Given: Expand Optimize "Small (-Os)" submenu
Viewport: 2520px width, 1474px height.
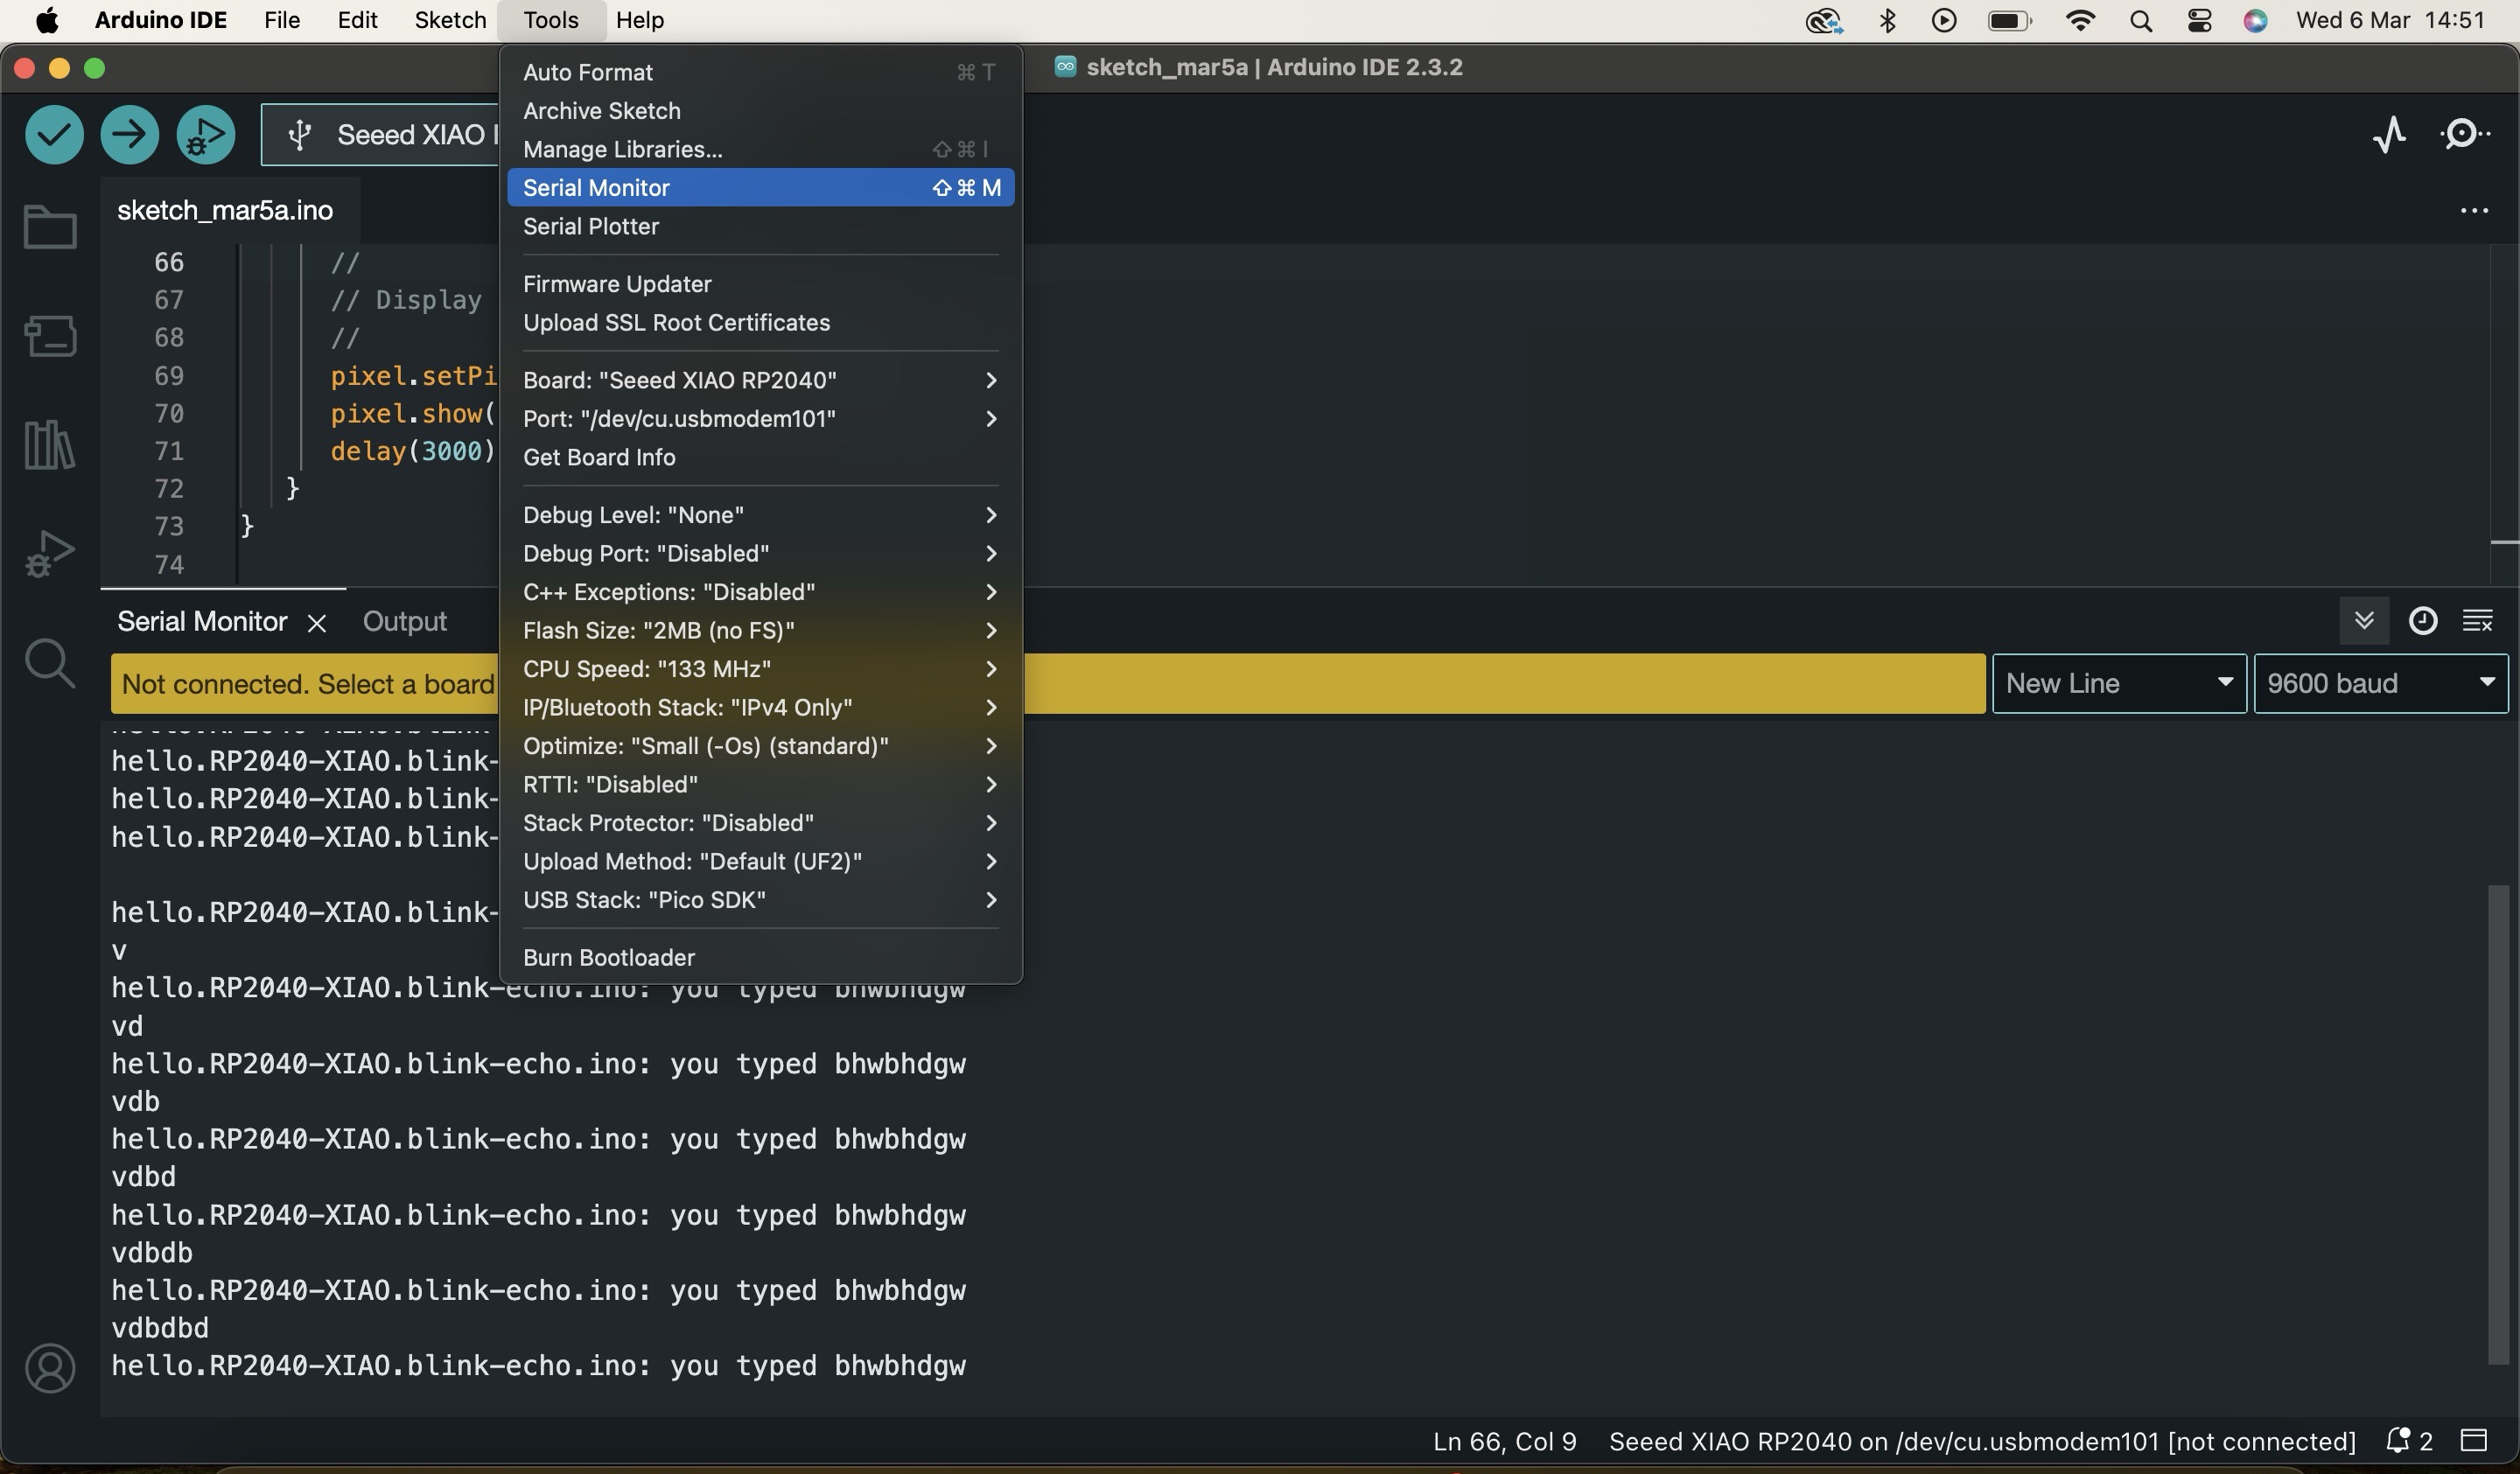Looking at the screenshot, I should point(760,746).
